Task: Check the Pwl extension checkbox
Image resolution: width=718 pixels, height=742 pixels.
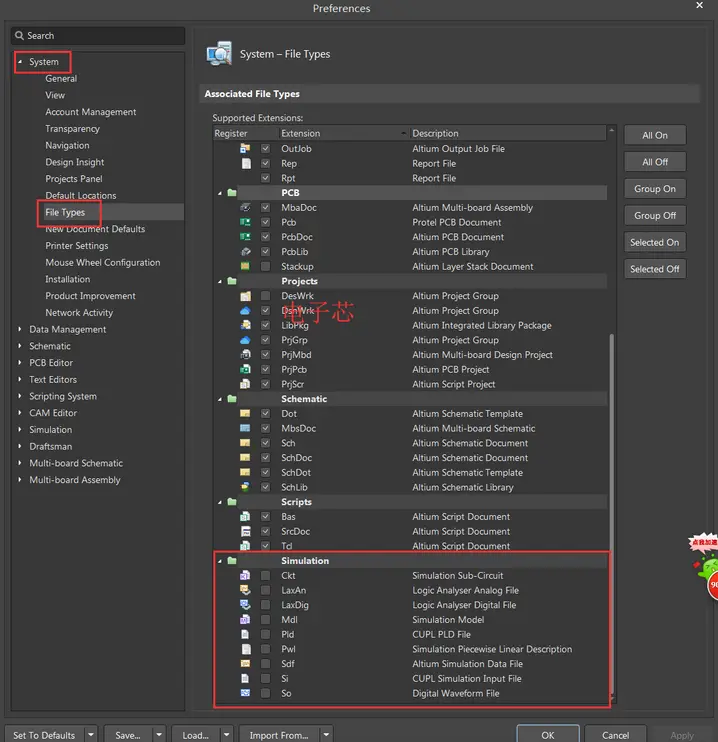Action: [266, 649]
